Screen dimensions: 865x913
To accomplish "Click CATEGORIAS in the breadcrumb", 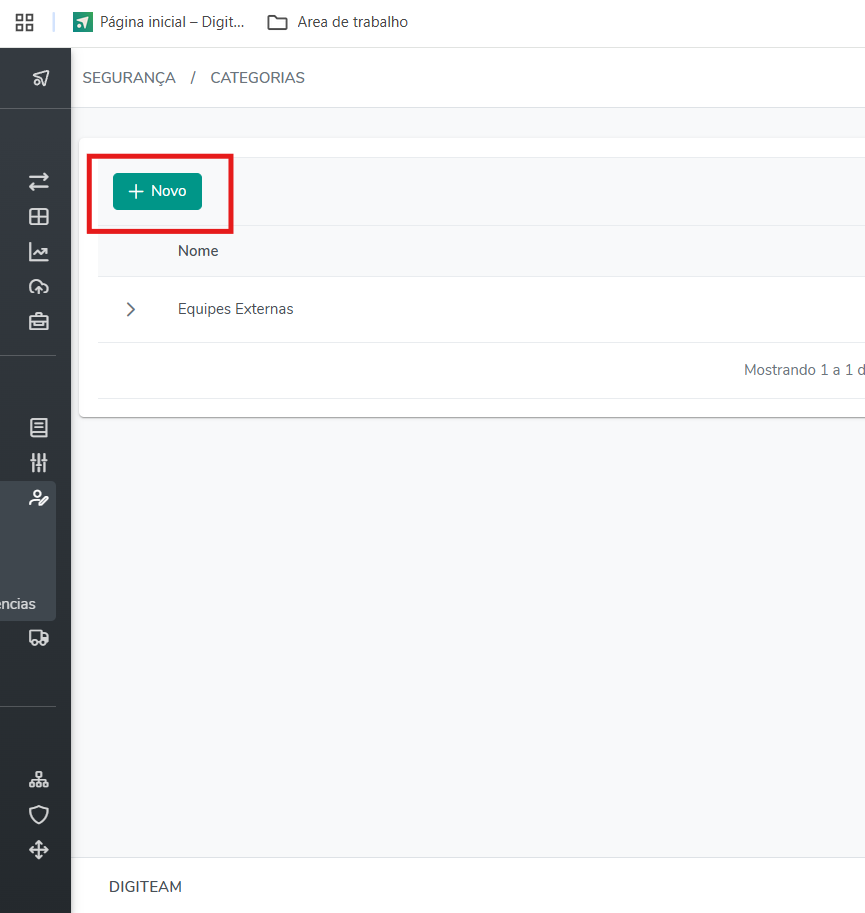I will pyautogui.click(x=257, y=78).
